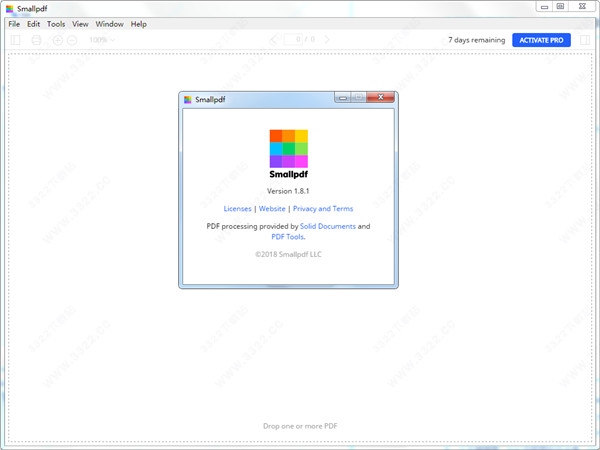Click the Drop one or more PDF text

pyautogui.click(x=300, y=426)
